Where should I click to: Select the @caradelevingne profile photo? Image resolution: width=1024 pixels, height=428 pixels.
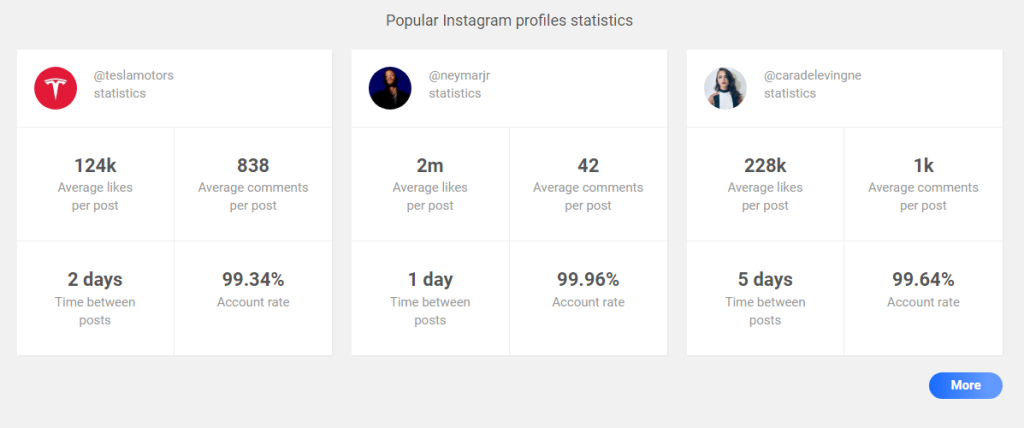tap(726, 88)
